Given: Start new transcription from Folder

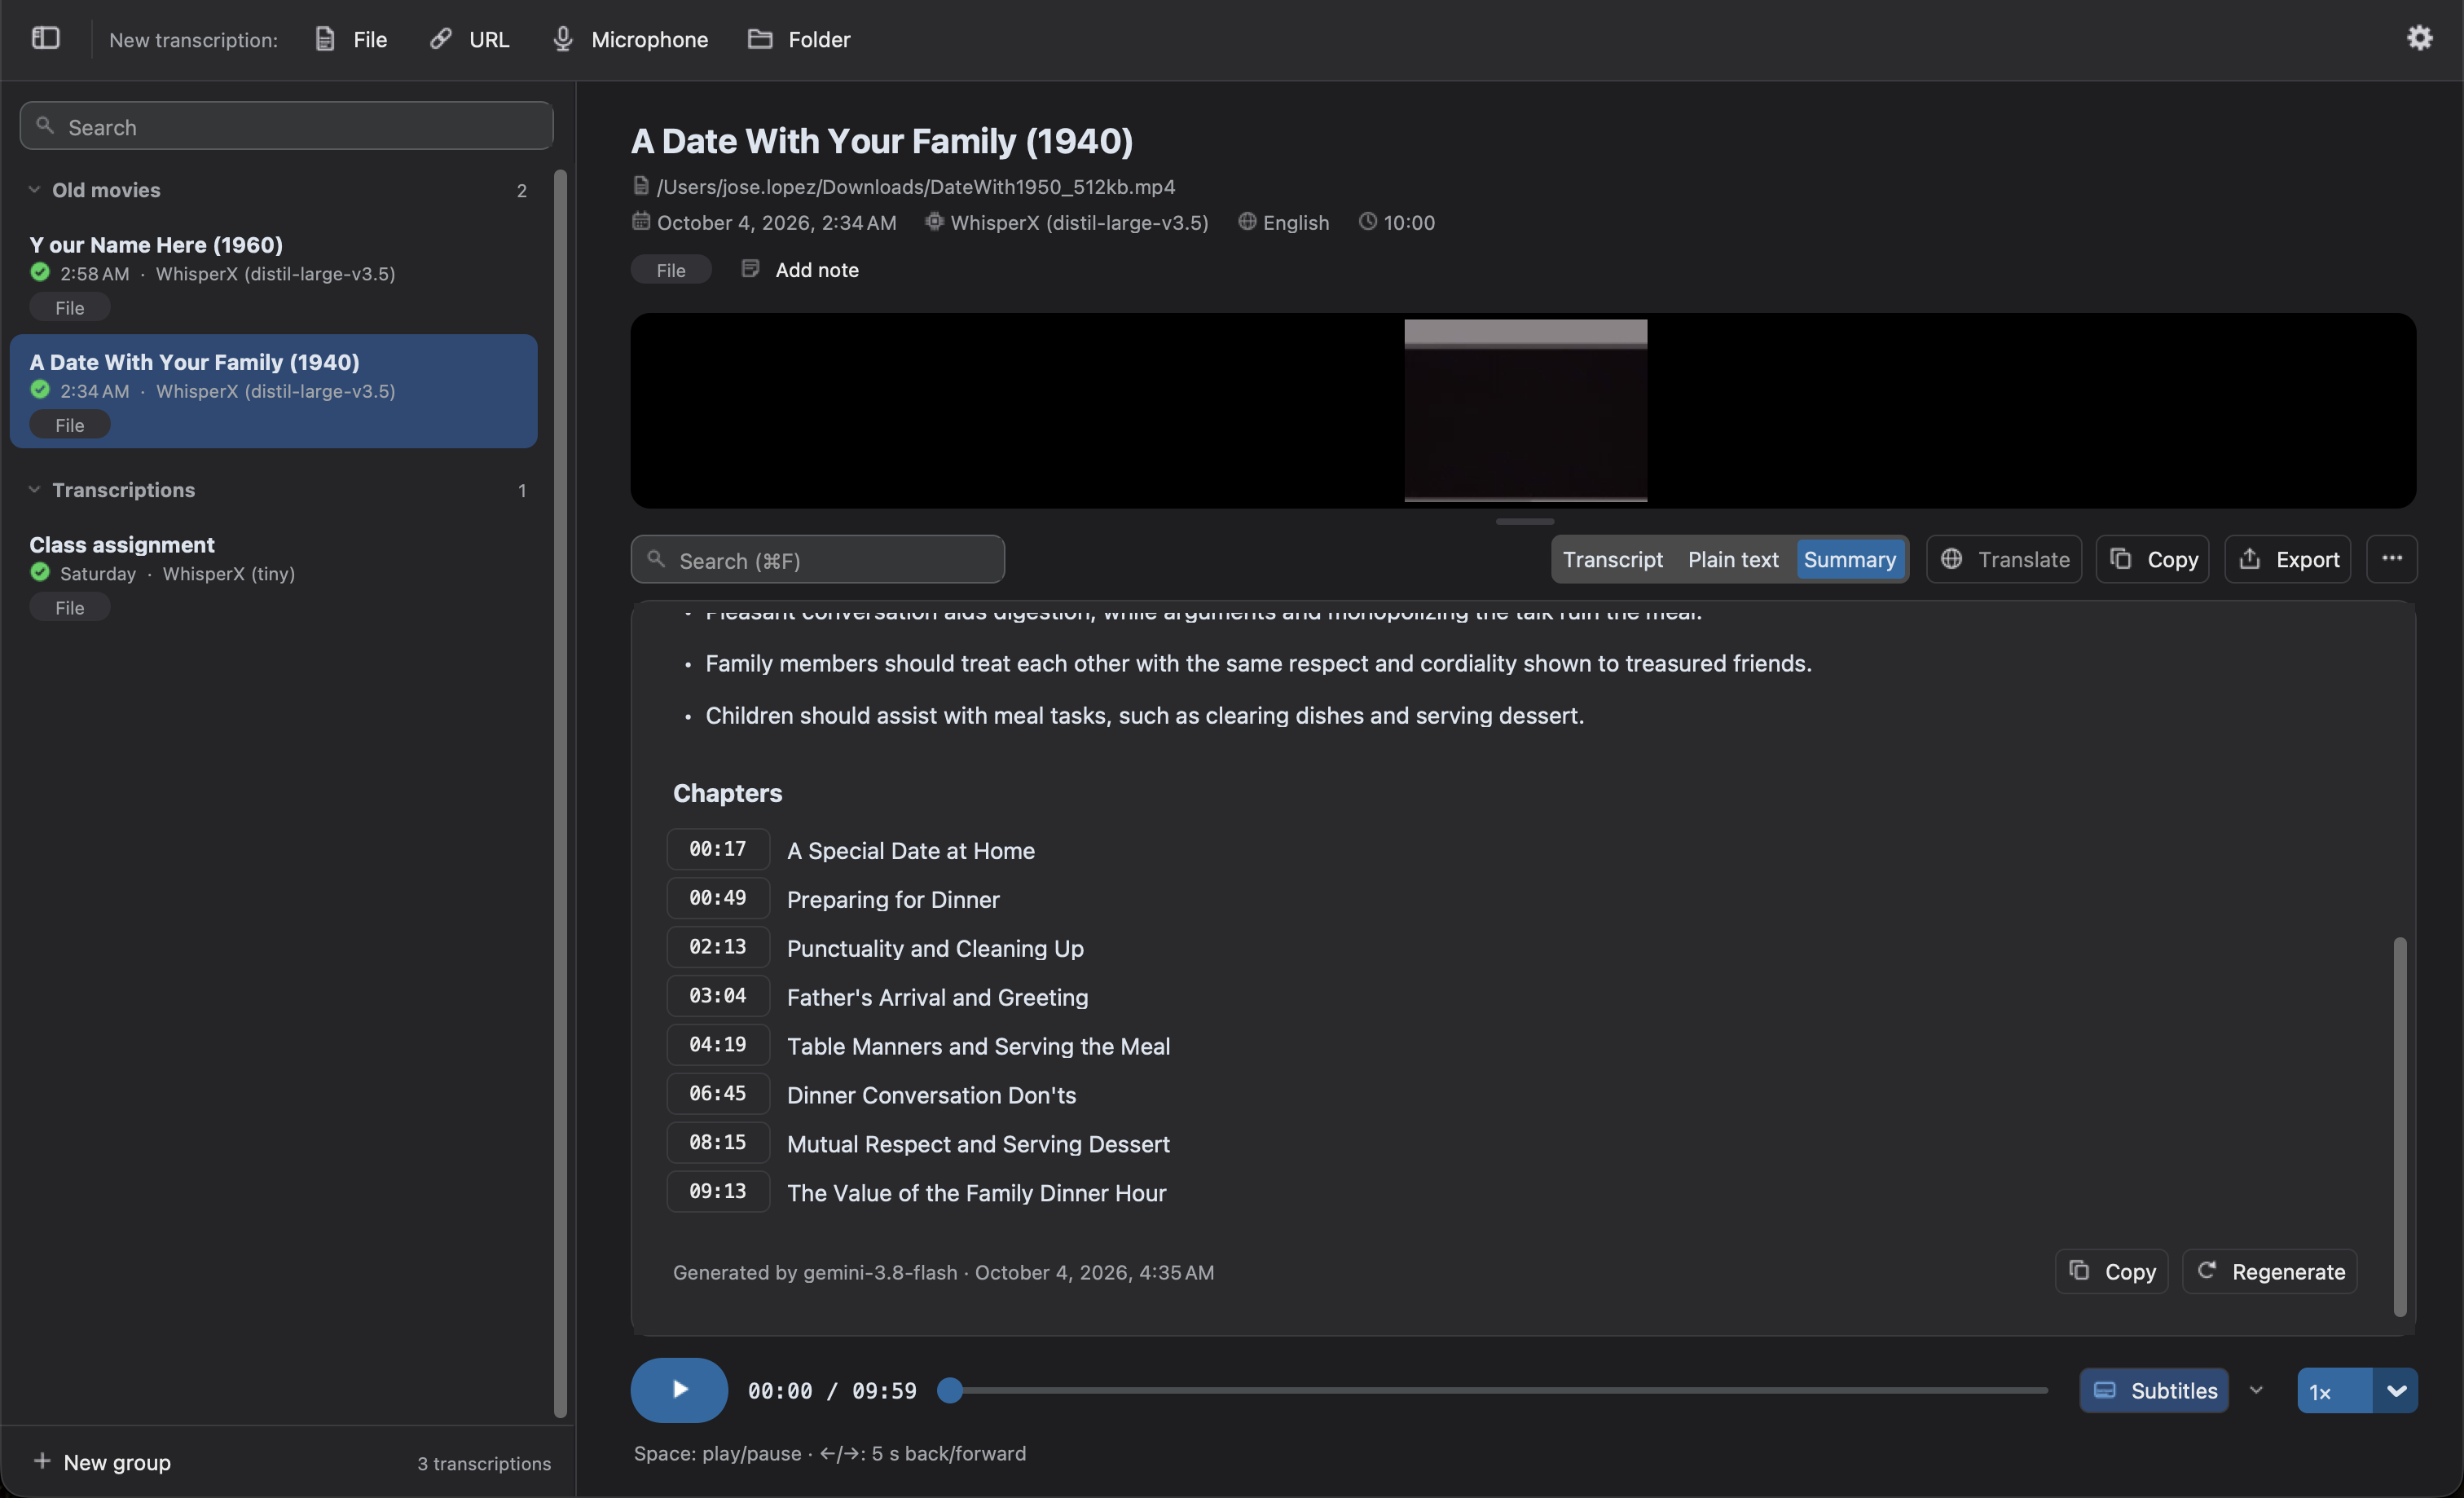Looking at the screenshot, I should (799, 39).
